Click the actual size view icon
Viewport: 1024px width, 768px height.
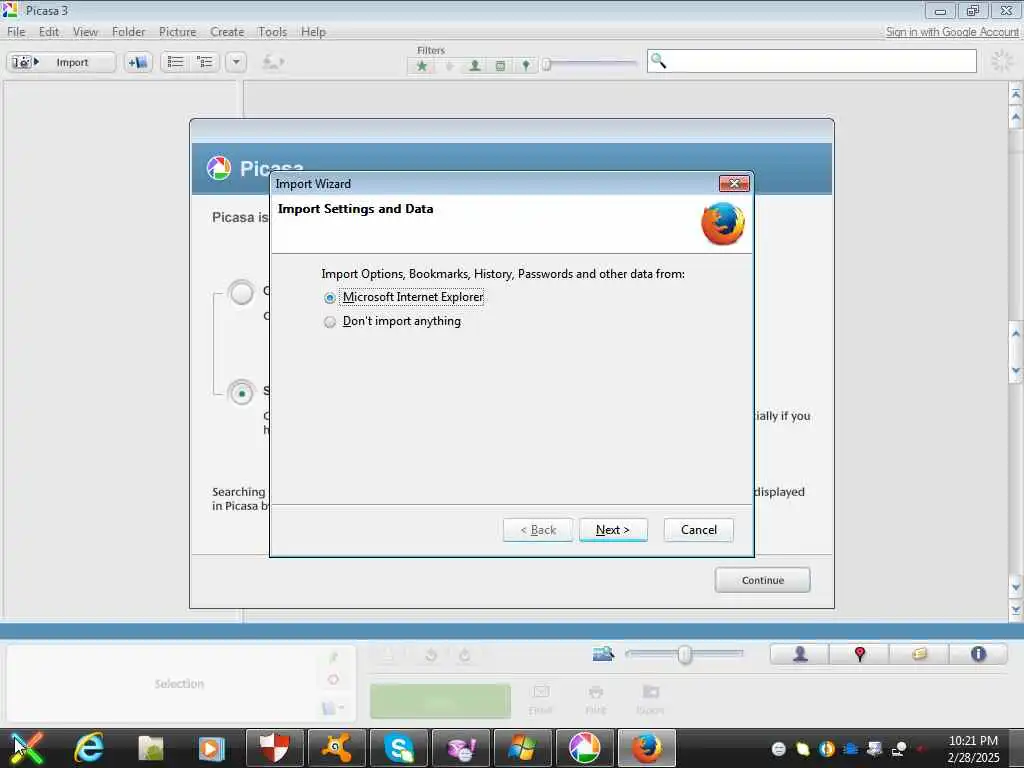603,654
